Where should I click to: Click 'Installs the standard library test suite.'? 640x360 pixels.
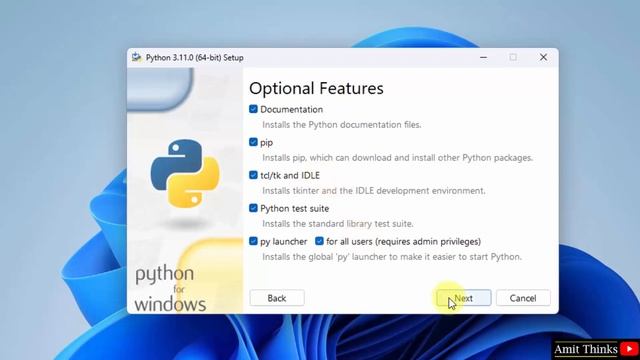[x=338, y=224]
